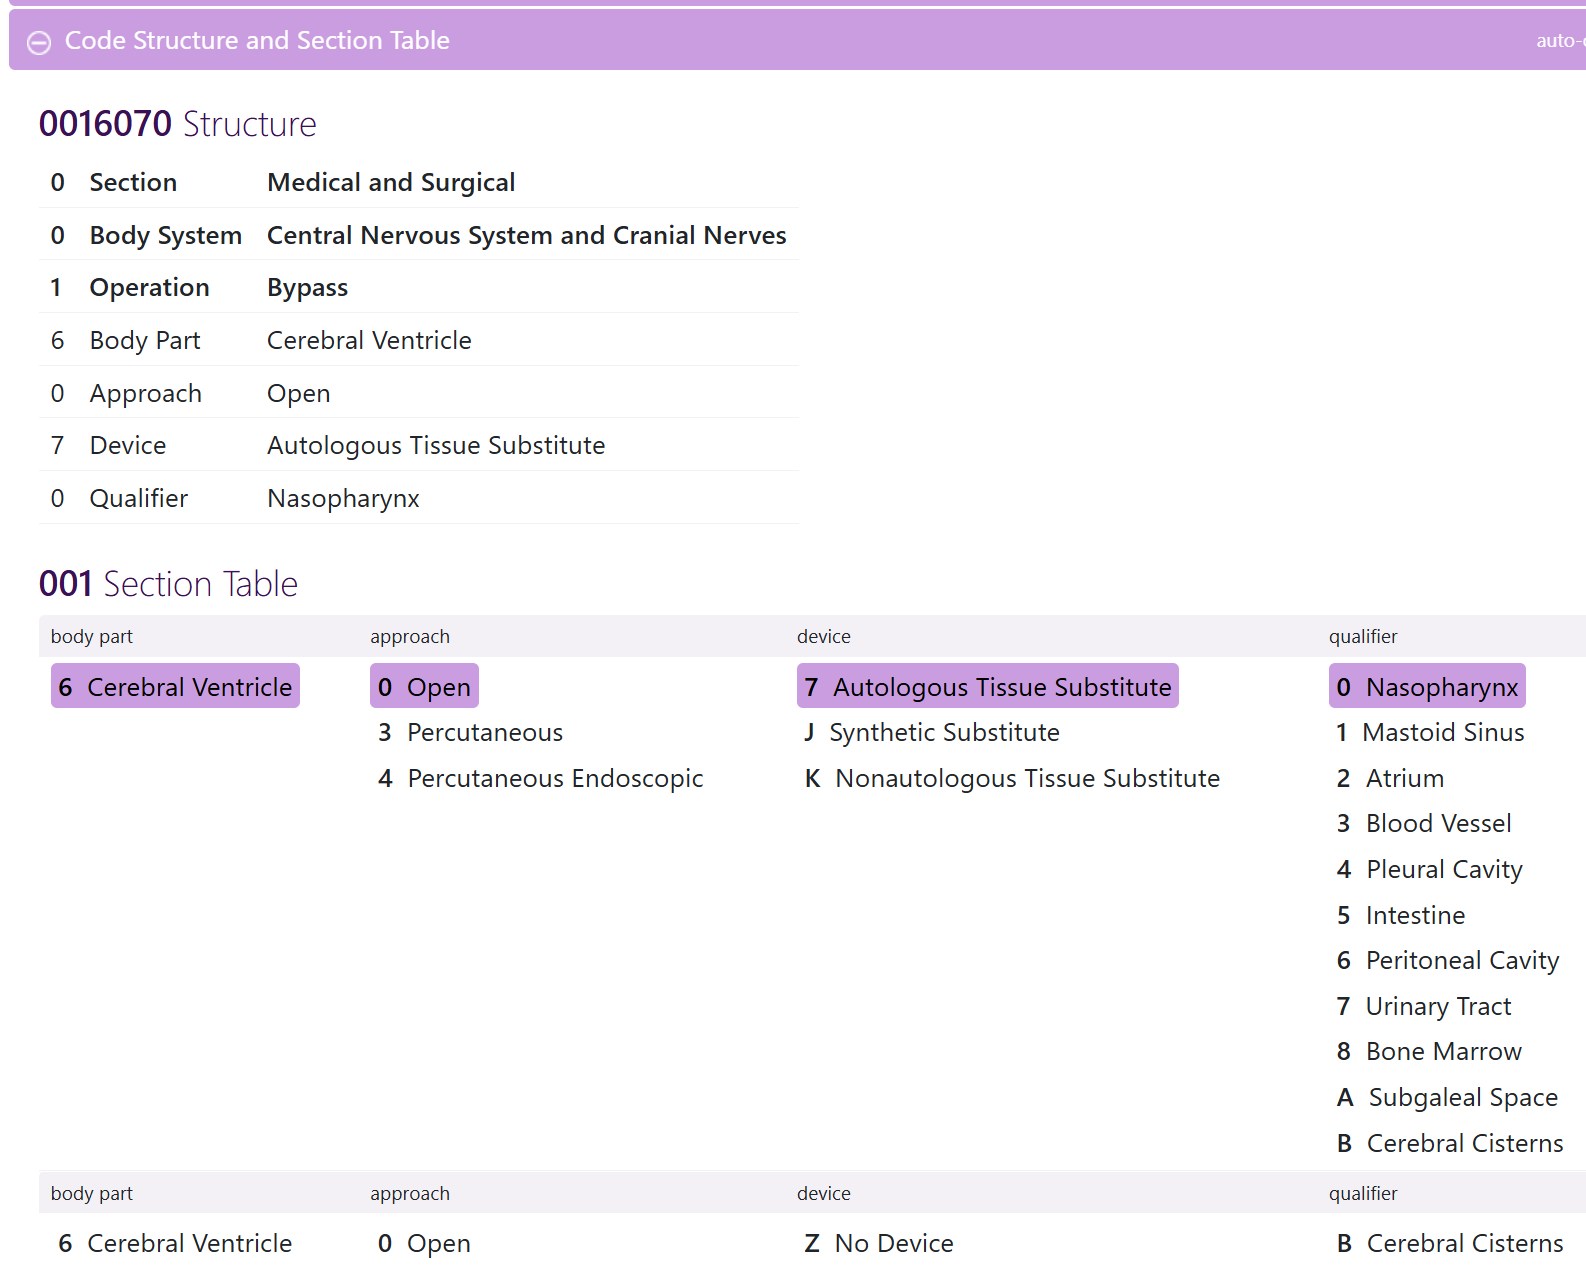Select Atrium qualifier

point(1390,779)
